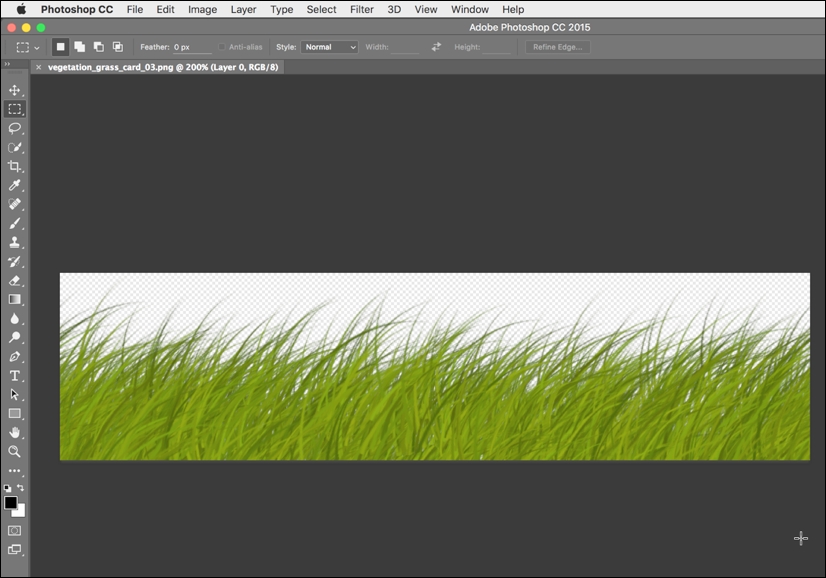Expand the tools panel with double arrows
The width and height of the screenshot is (826, 578).
click(x=8, y=64)
